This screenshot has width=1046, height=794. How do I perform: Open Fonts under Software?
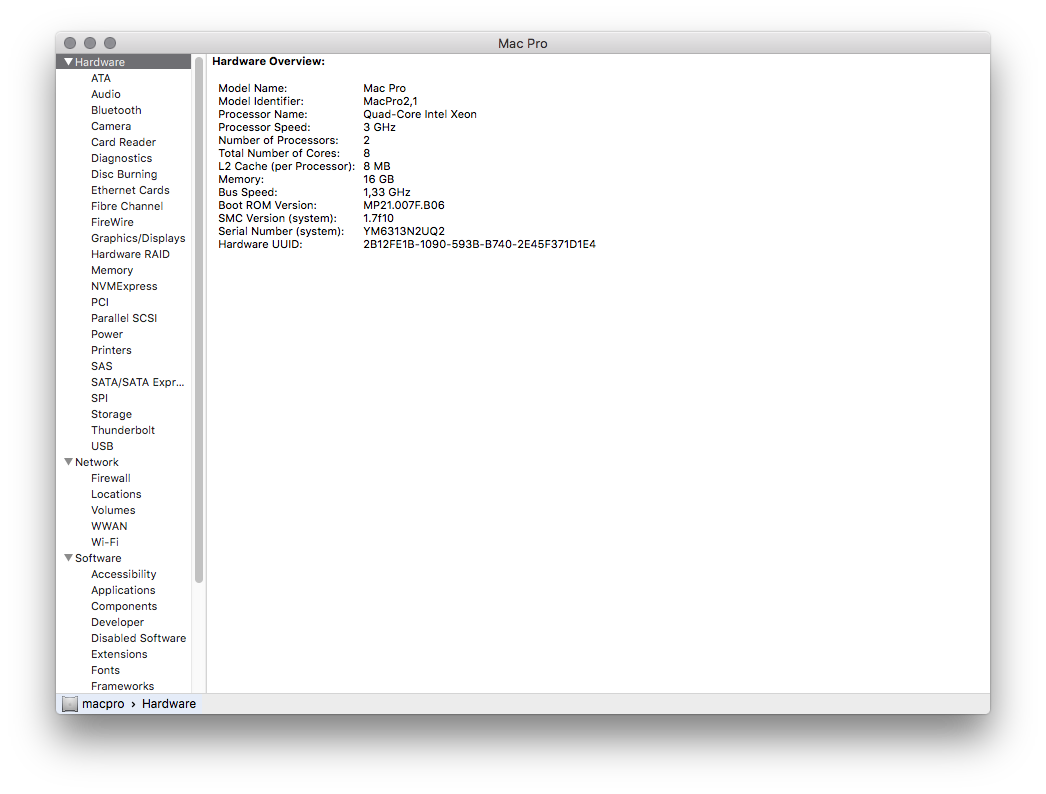(105, 671)
